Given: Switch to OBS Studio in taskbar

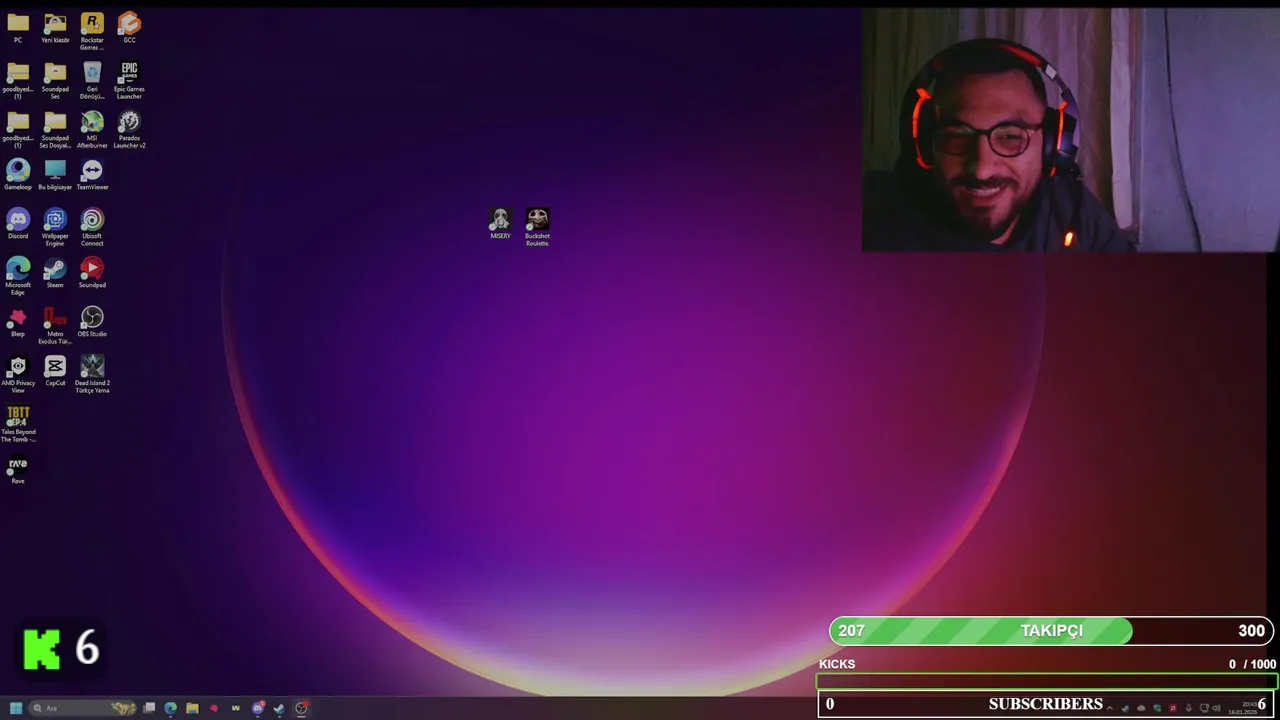Looking at the screenshot, I should pyautogui.click(x=301, y=708).
